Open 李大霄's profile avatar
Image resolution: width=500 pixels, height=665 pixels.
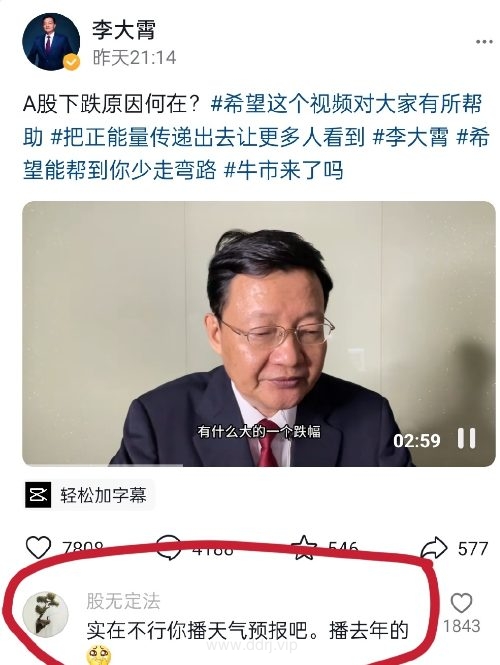point(51,42)
